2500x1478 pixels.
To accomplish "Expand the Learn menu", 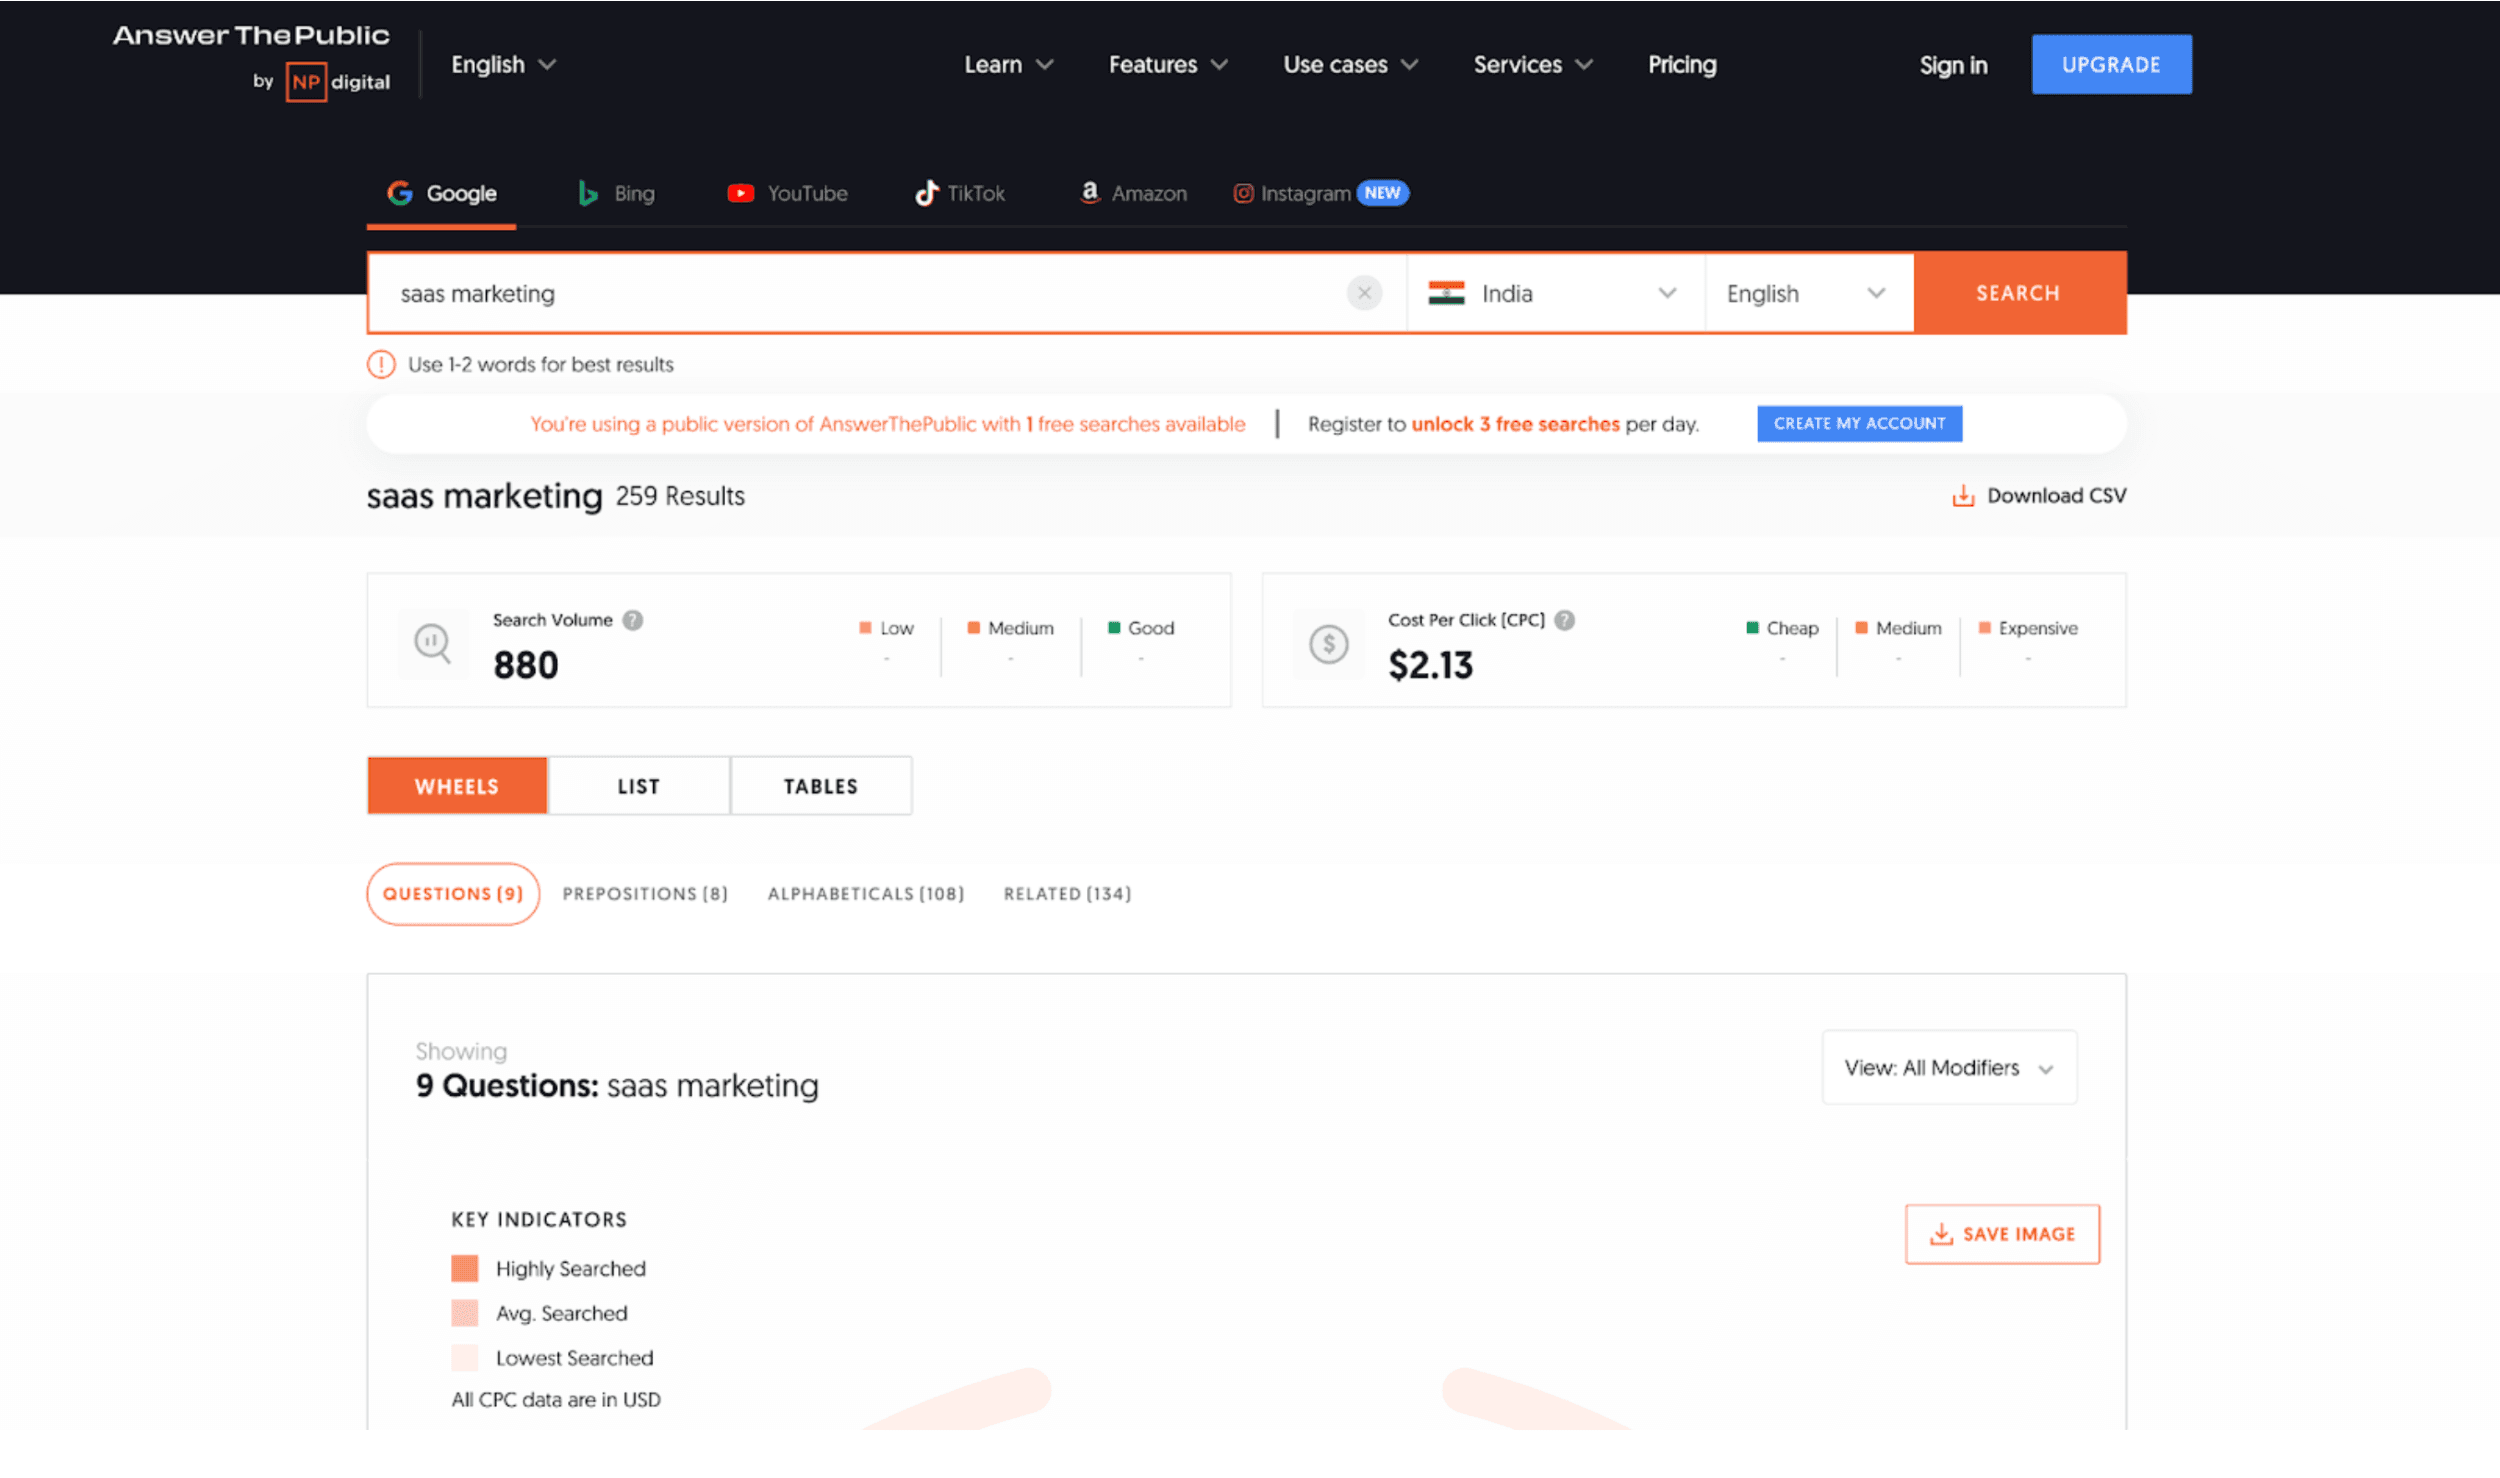I will (x=1008, y=65).
